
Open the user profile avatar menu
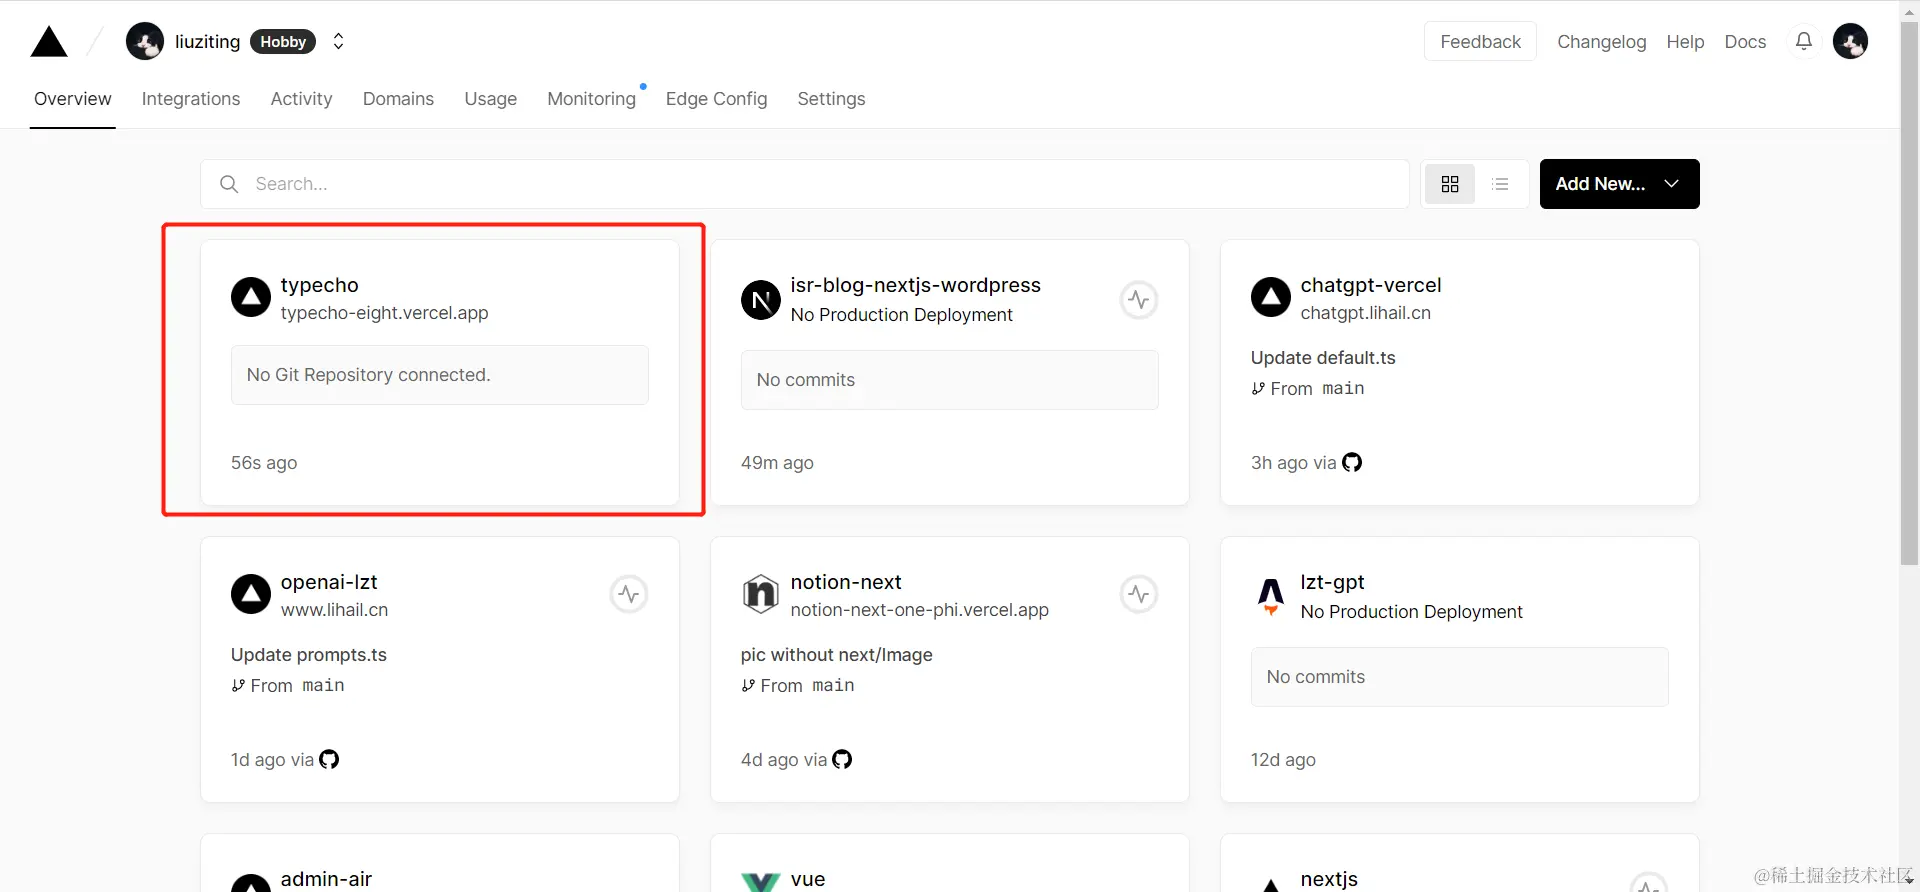click(x=1850, y=41)
